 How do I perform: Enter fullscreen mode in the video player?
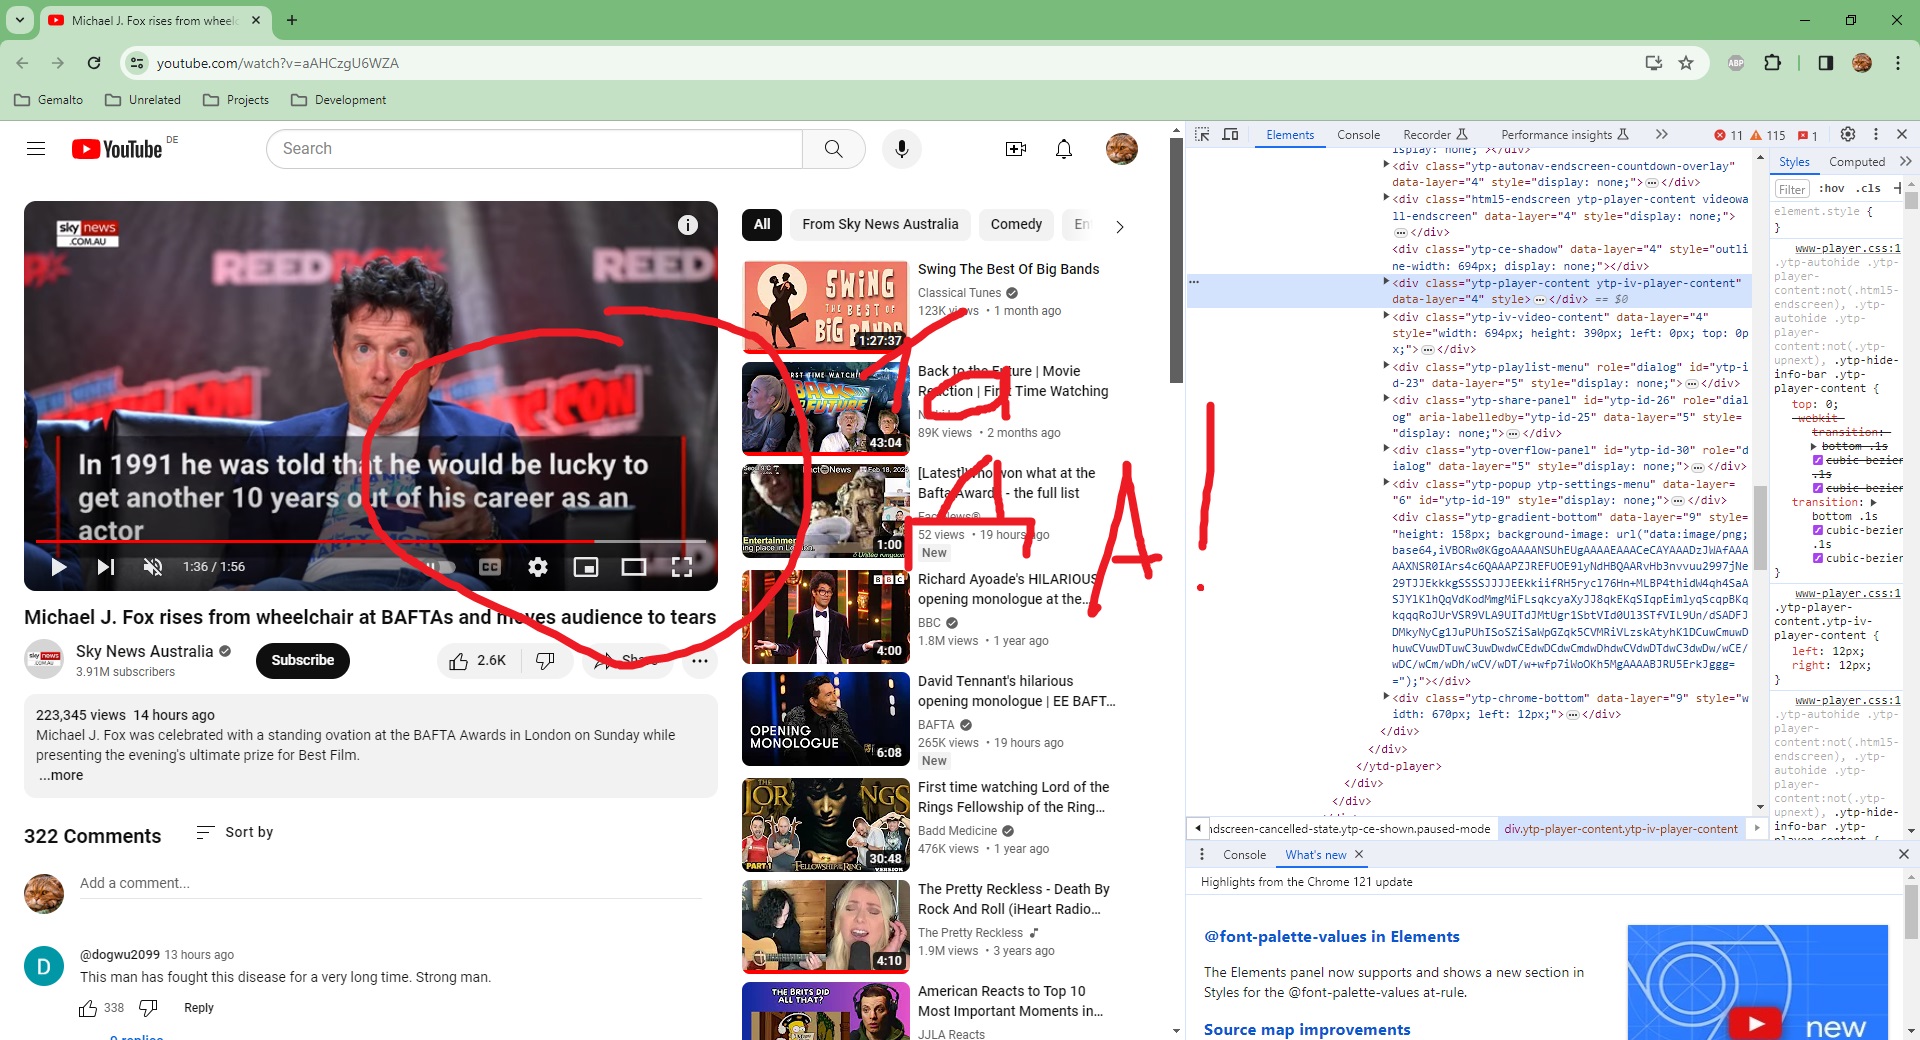(682, 567)
